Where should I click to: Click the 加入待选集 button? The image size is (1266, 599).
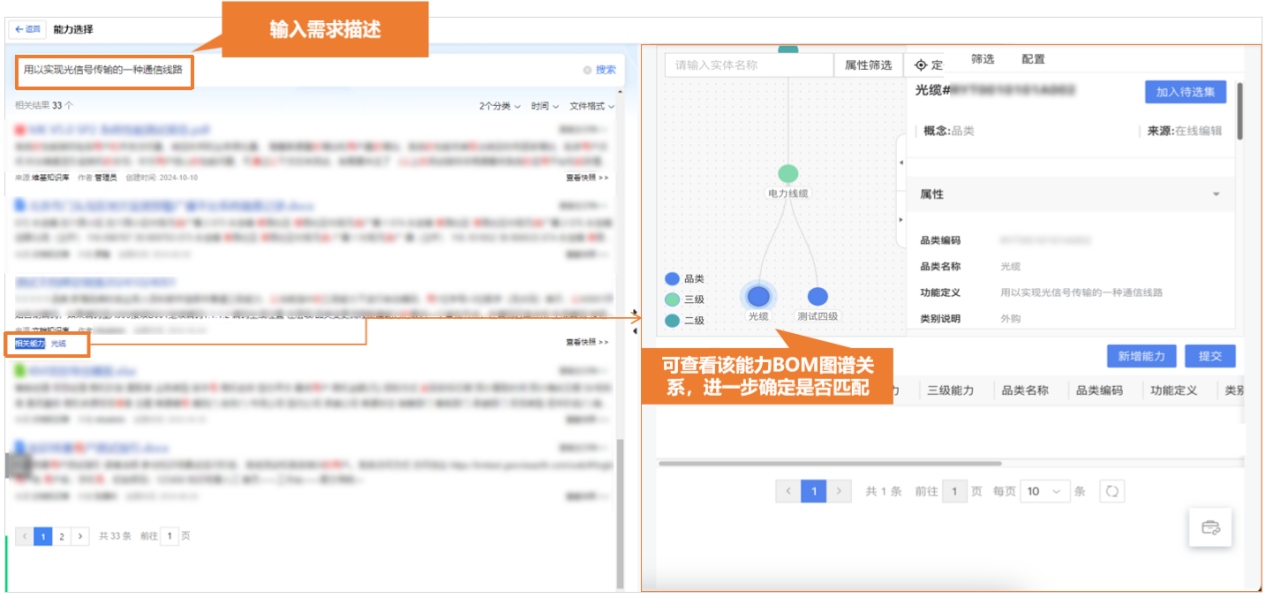[x=1185, y=92]
